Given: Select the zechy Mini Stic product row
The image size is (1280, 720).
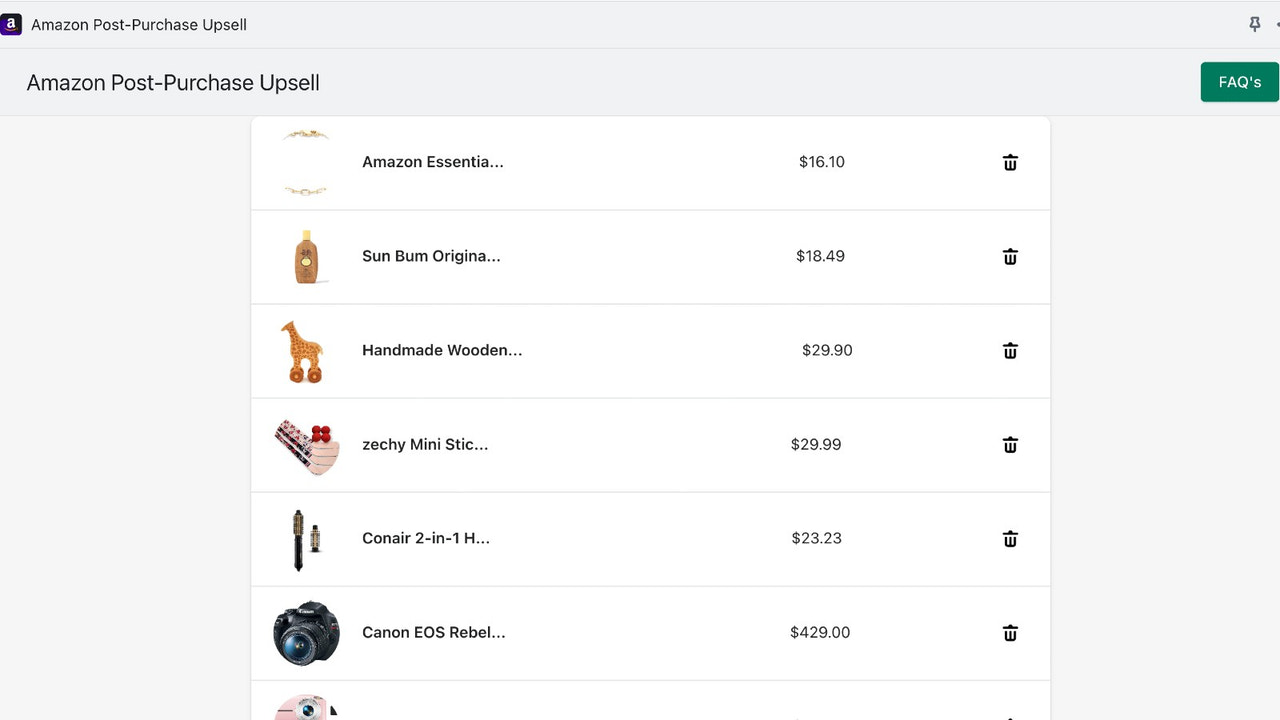Looking at the screenshot, I should point(425,444).
